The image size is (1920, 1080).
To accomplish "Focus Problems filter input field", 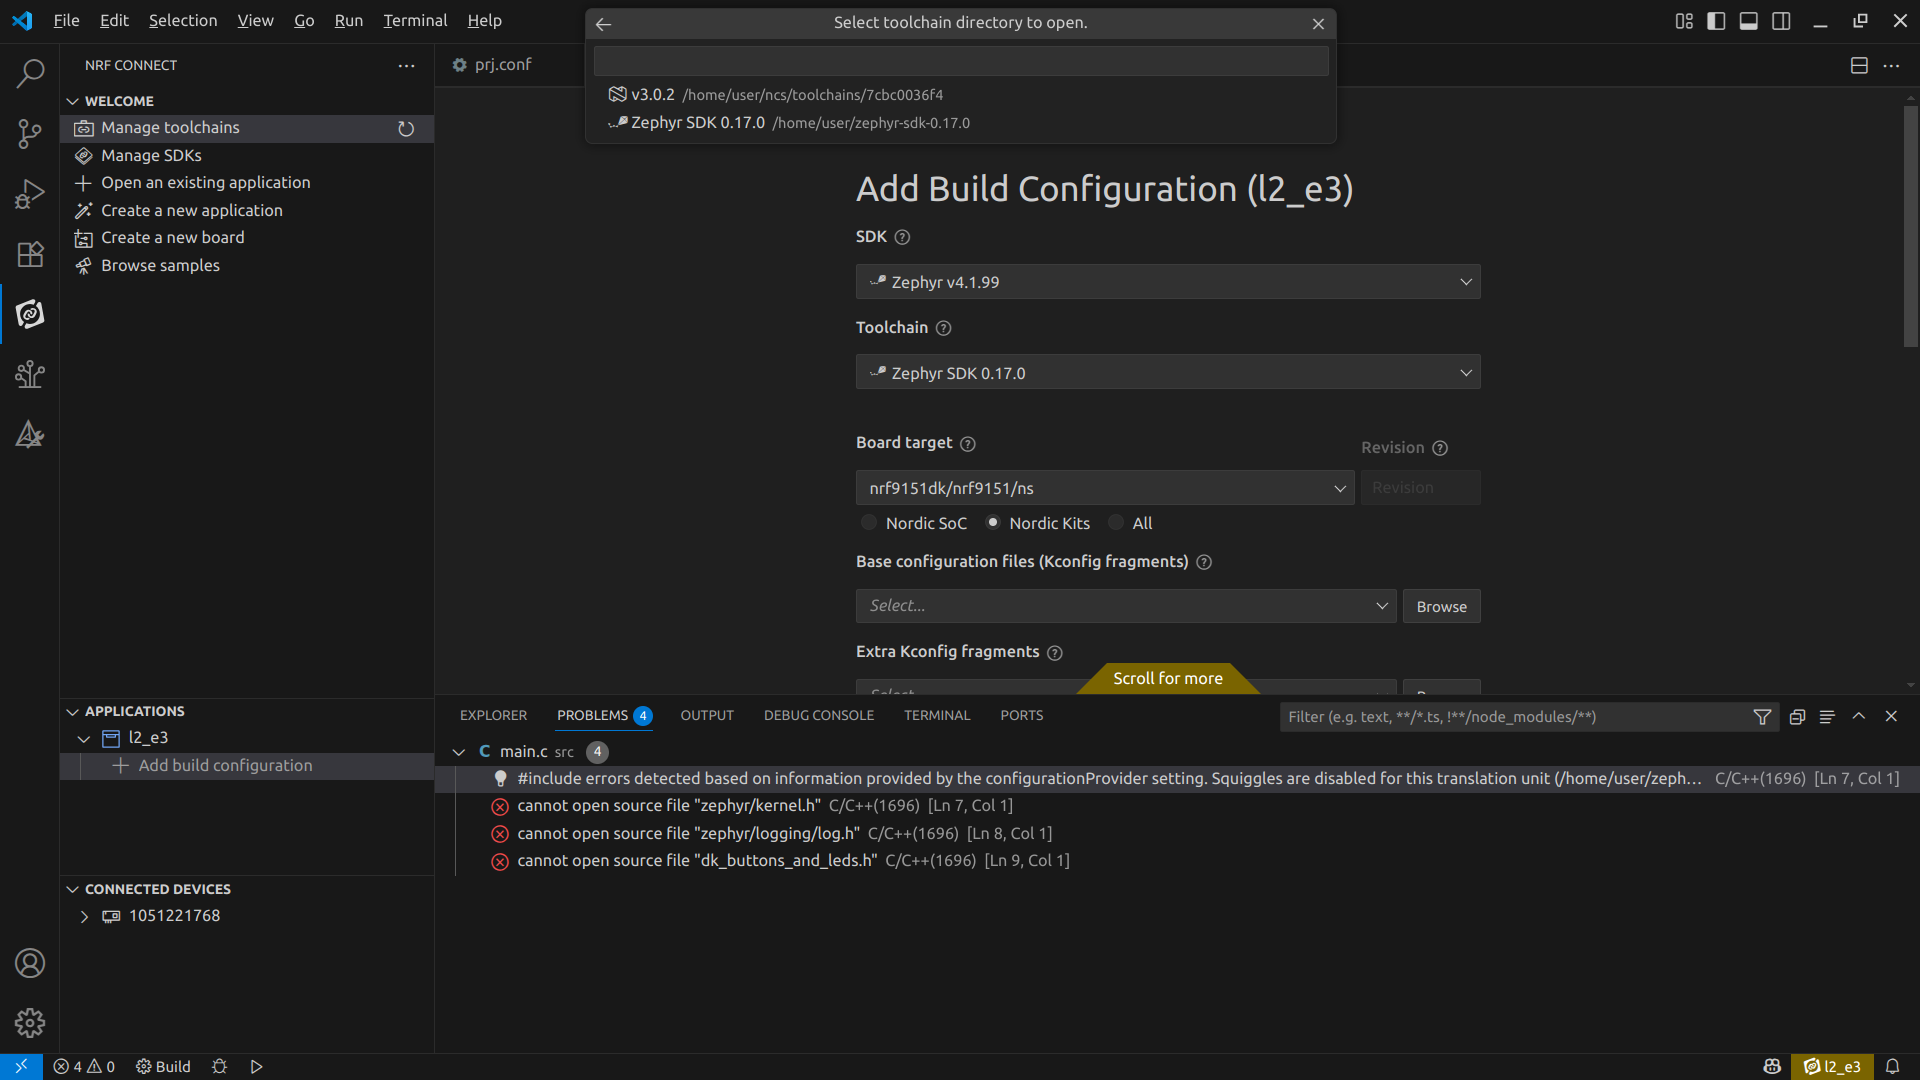I will click(x=1515, y=717).
